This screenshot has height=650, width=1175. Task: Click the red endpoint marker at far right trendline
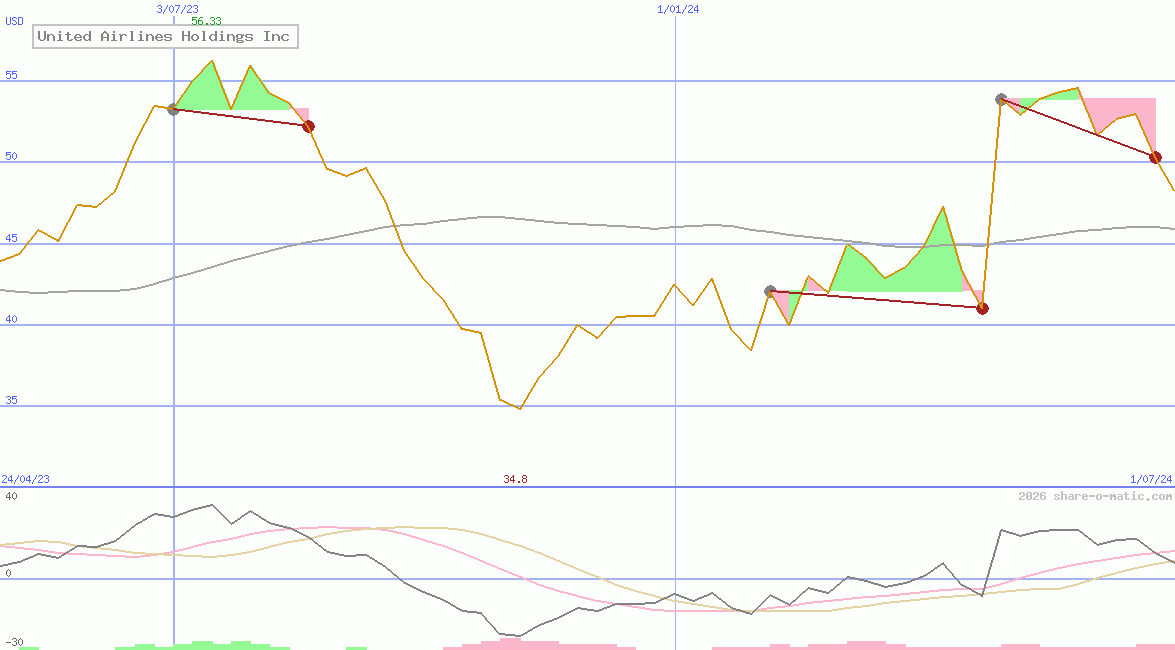tap(1156, 157)
